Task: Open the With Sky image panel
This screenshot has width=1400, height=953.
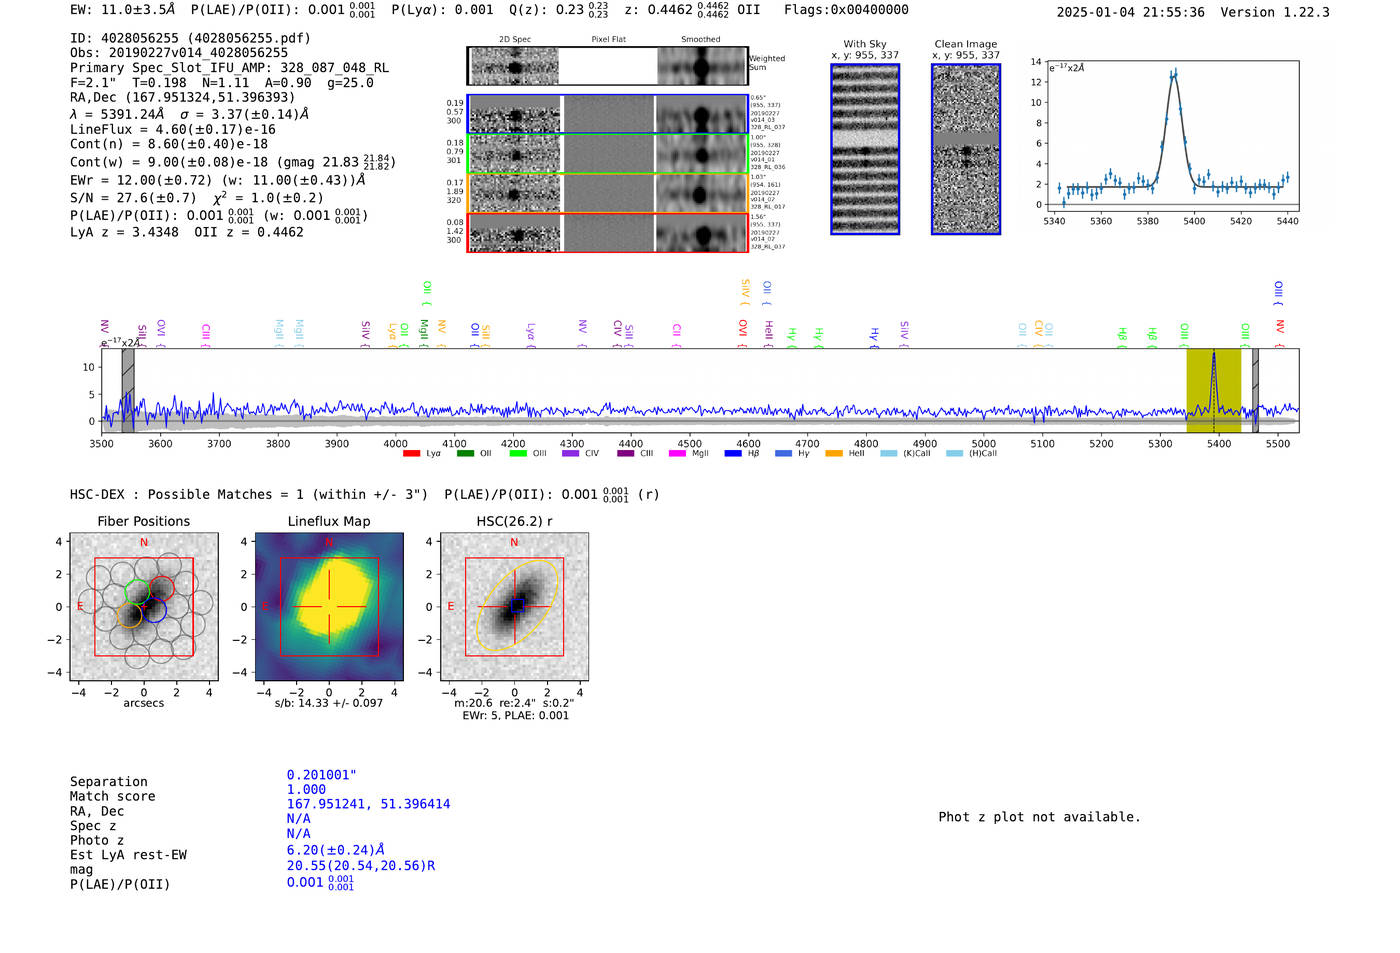Action: point(865,149)
